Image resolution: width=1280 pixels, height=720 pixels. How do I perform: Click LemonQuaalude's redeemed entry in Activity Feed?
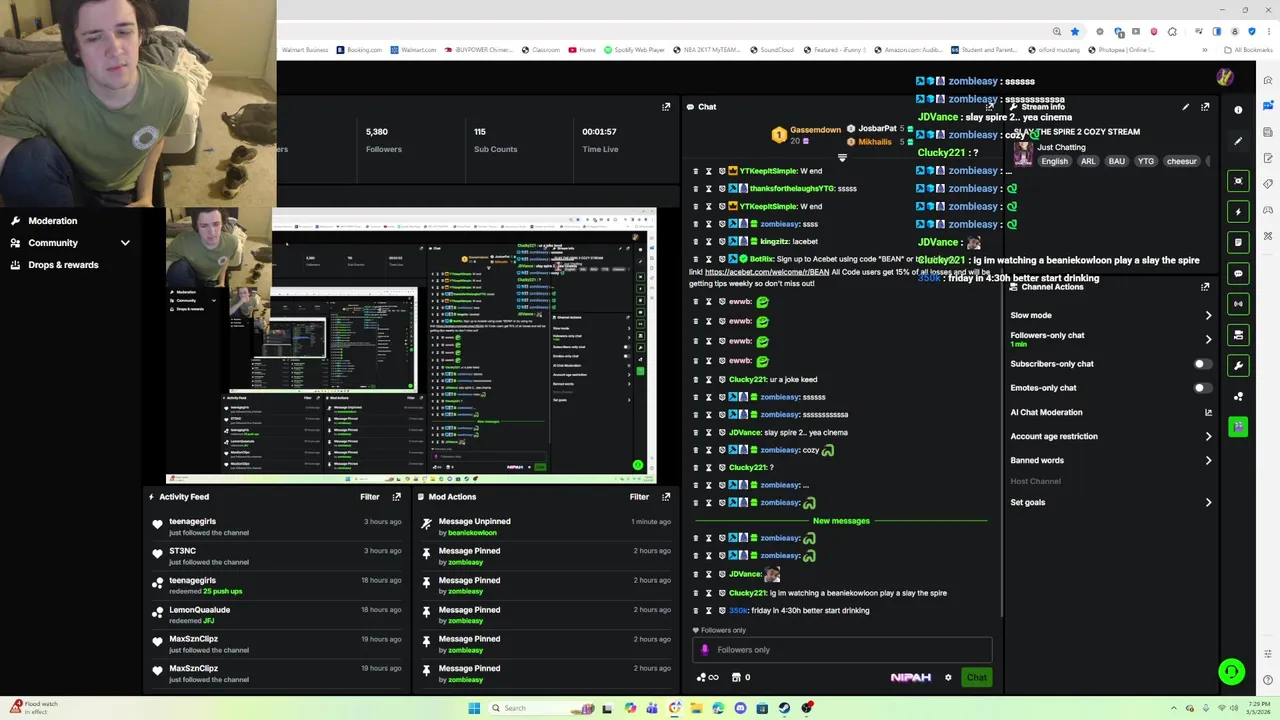click(277, 615)
